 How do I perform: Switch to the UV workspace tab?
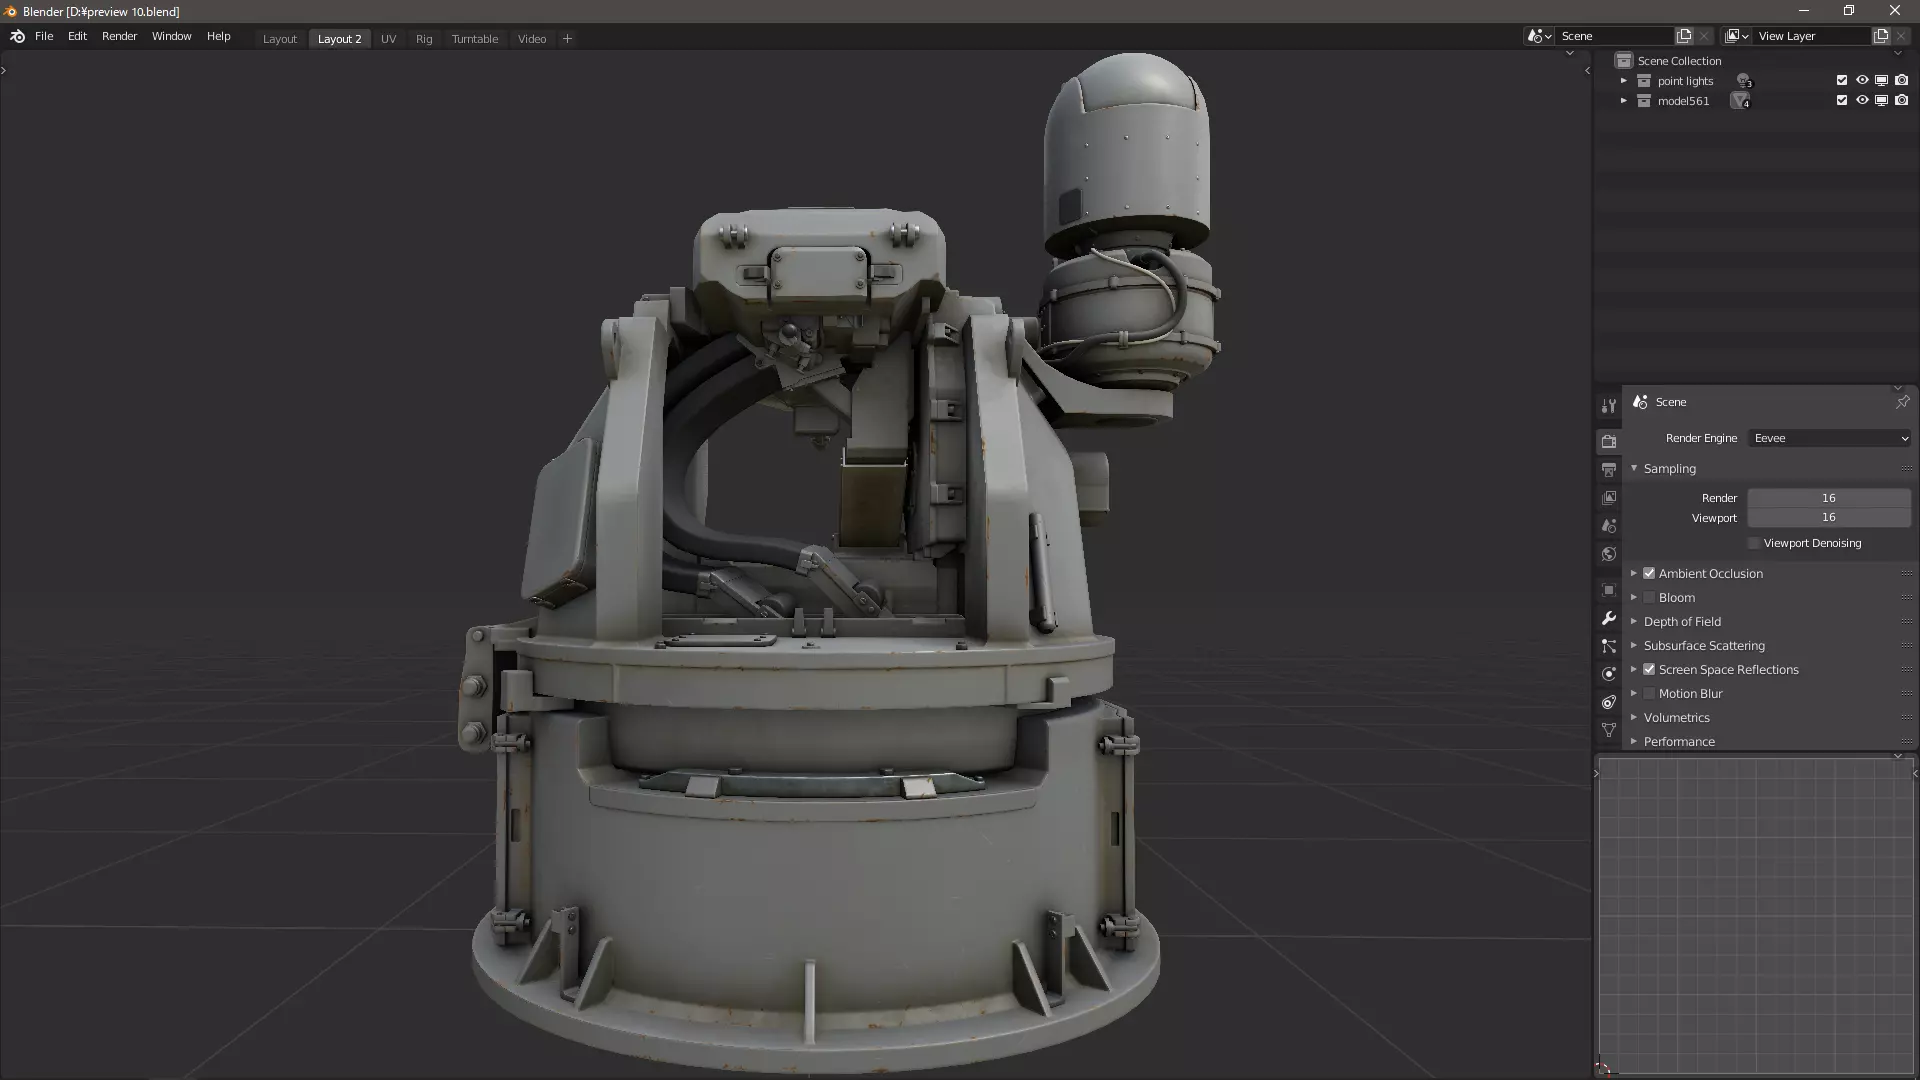[x=388, y=39]
